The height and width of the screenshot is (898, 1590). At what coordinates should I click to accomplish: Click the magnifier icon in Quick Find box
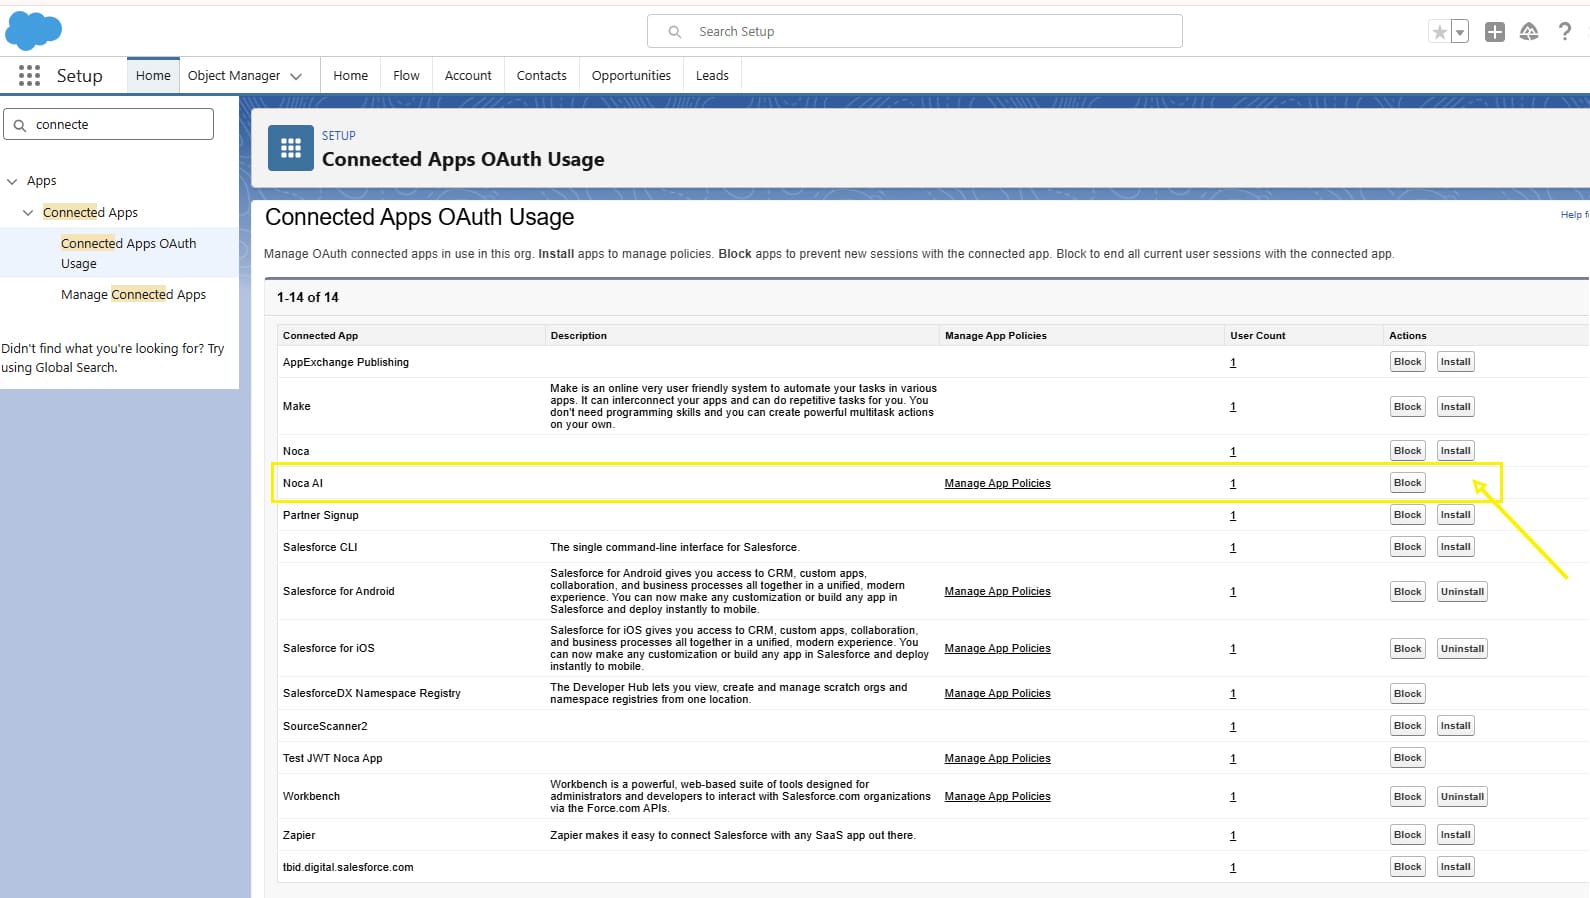[x=20, y=125]
